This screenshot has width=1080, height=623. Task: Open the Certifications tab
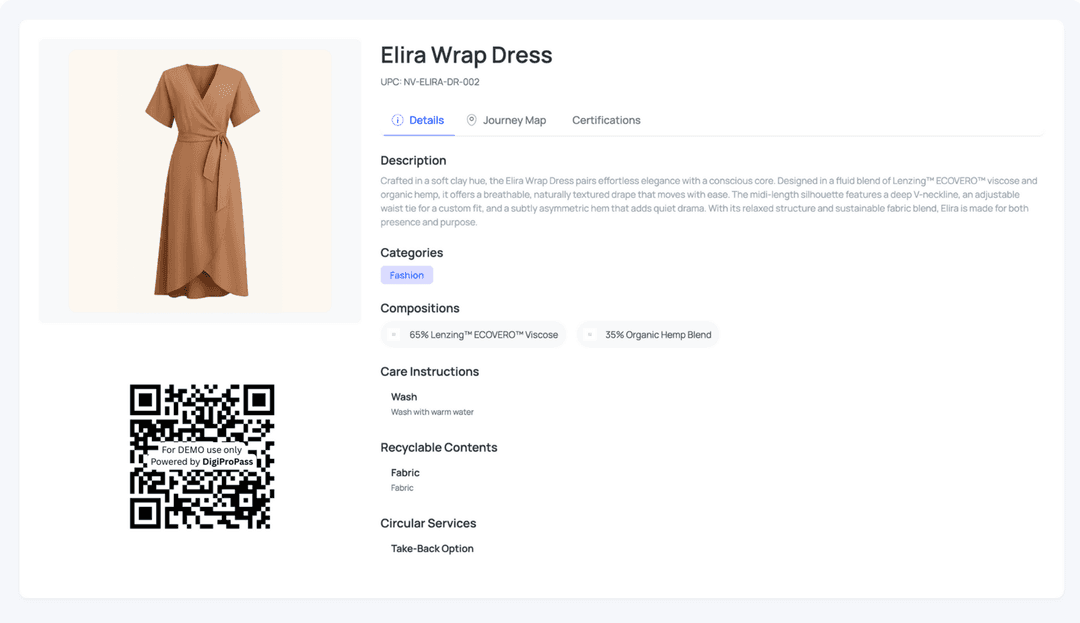tap(605, 120)
